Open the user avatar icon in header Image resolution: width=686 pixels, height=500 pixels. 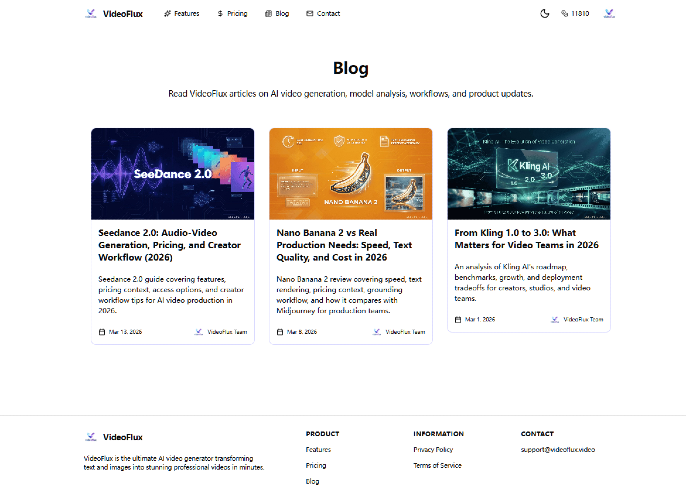[609, 14]
